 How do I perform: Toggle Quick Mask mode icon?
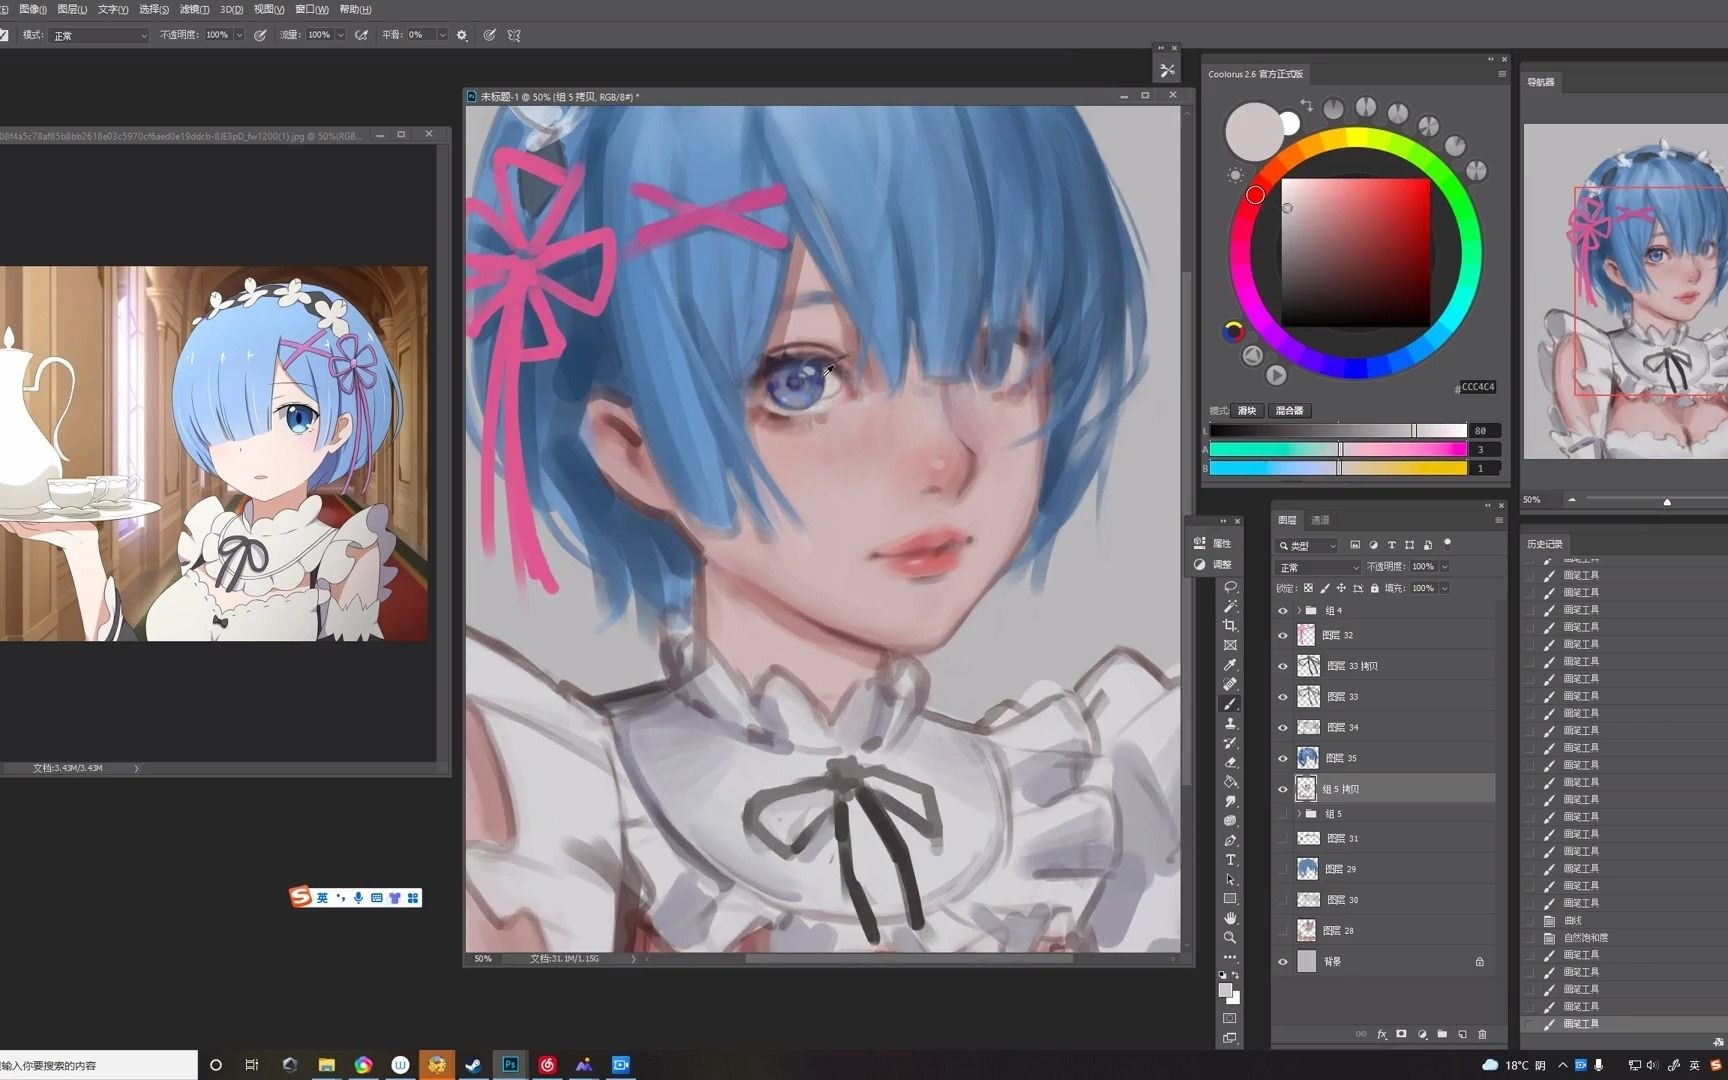pos(1230,1018)
